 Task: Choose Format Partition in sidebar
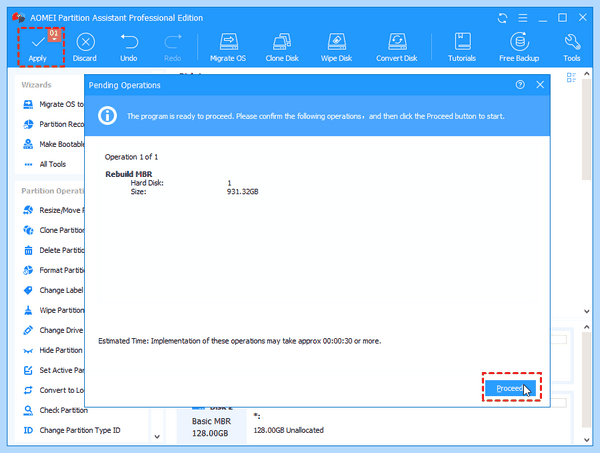(x=54, y=270)
